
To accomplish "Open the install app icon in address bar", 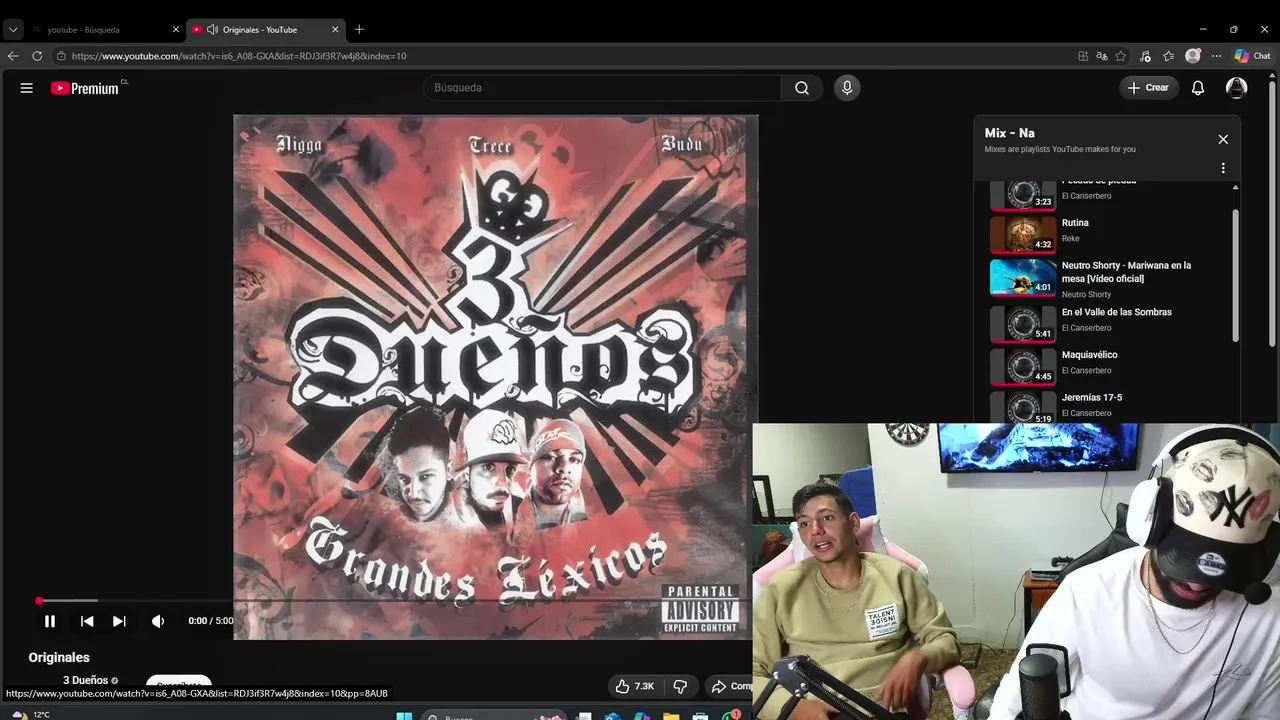I will coord(1083,56).
